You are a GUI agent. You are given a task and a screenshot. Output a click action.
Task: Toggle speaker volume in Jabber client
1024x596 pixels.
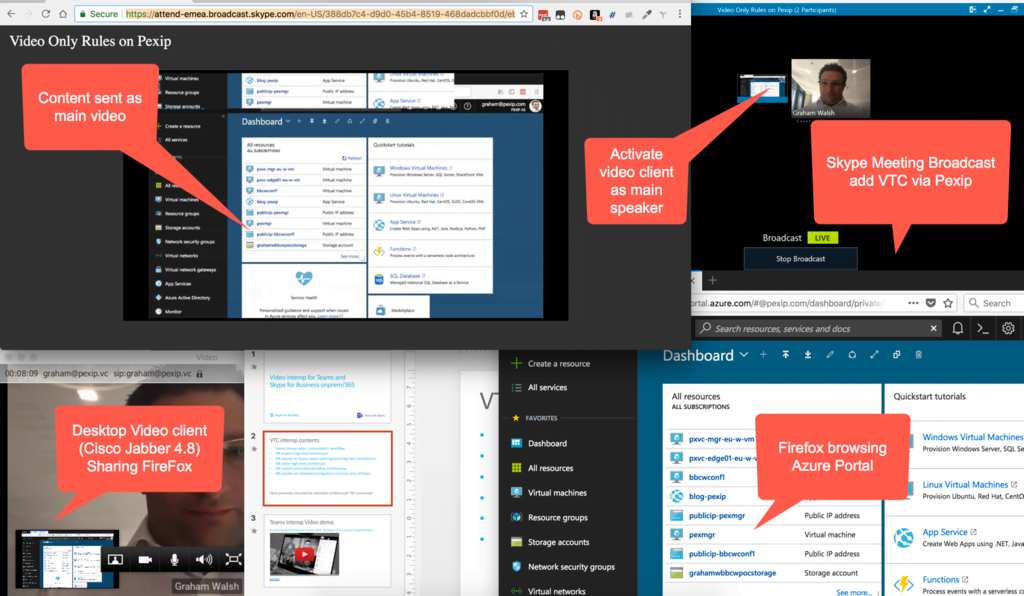pyautogui.click(x=204, y=559)
